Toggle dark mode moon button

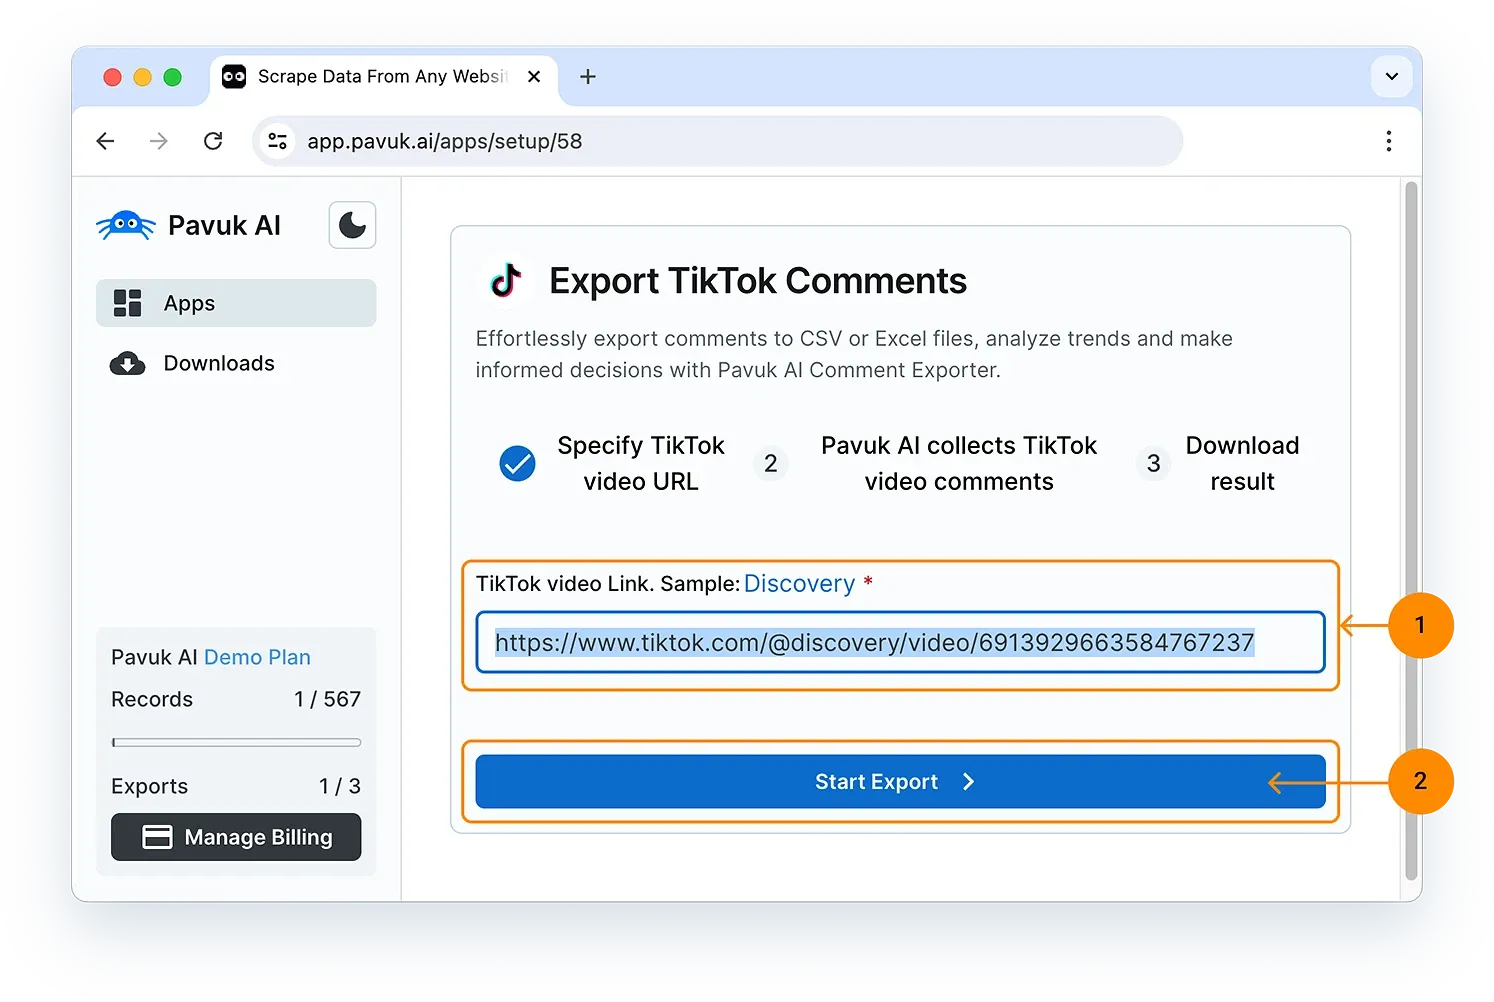352,225
